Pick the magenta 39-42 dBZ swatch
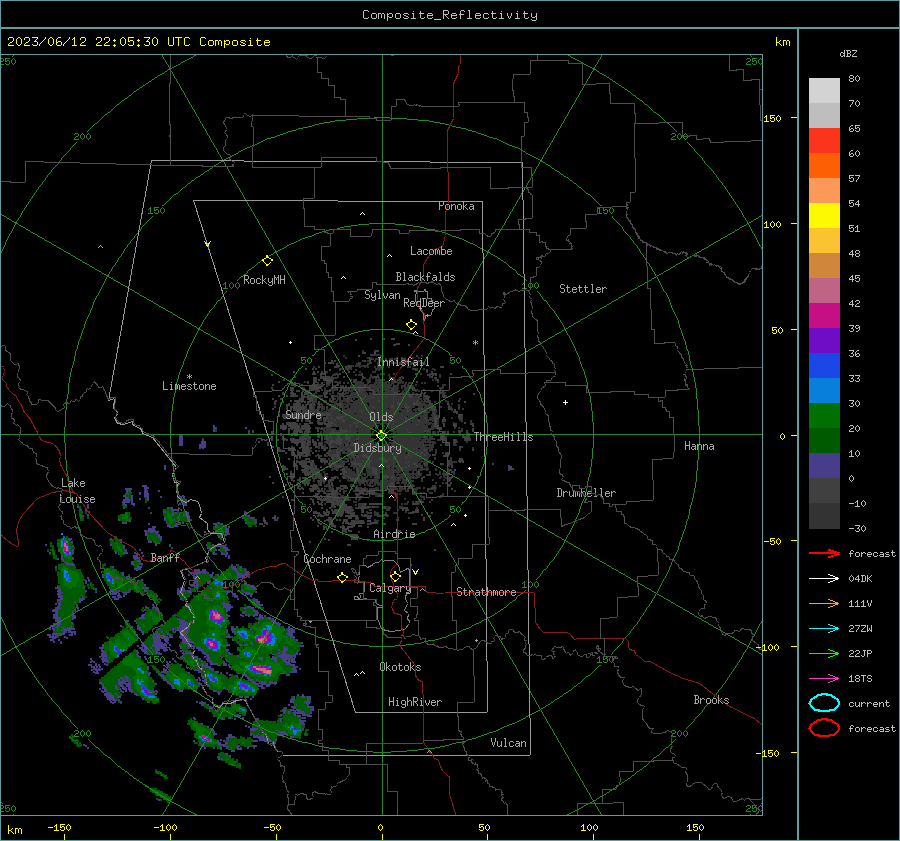The width and height of the screenshot is (900, 841). (x=824, y=316)
